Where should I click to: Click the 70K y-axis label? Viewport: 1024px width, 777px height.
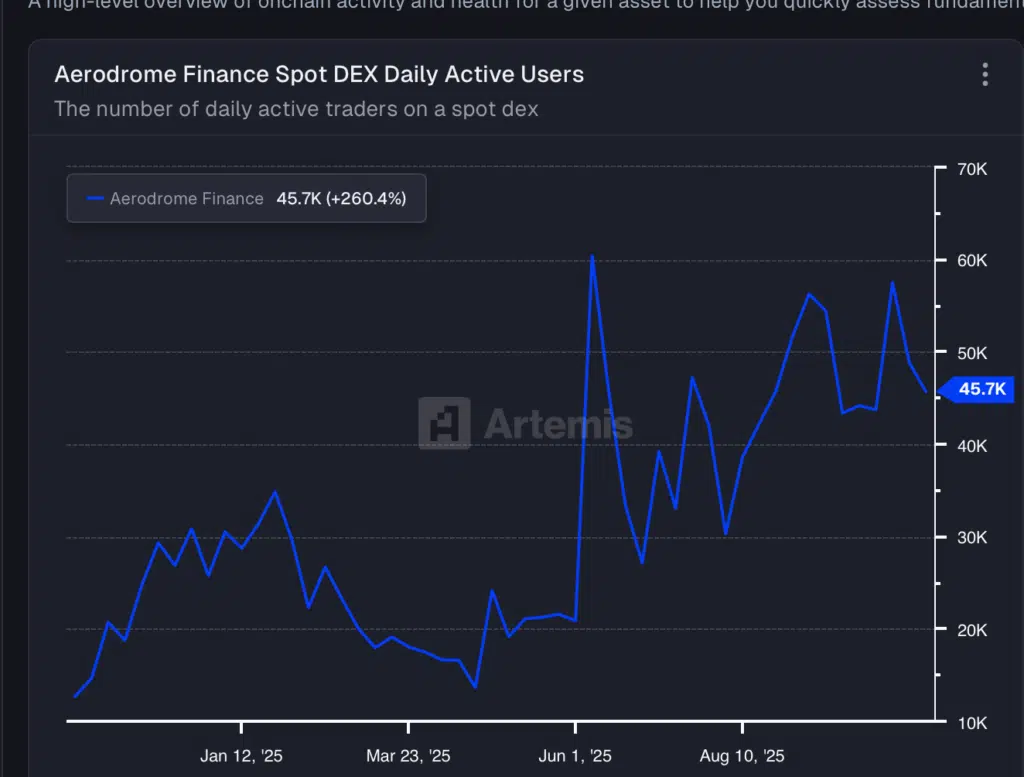click(x=972, y=169)
